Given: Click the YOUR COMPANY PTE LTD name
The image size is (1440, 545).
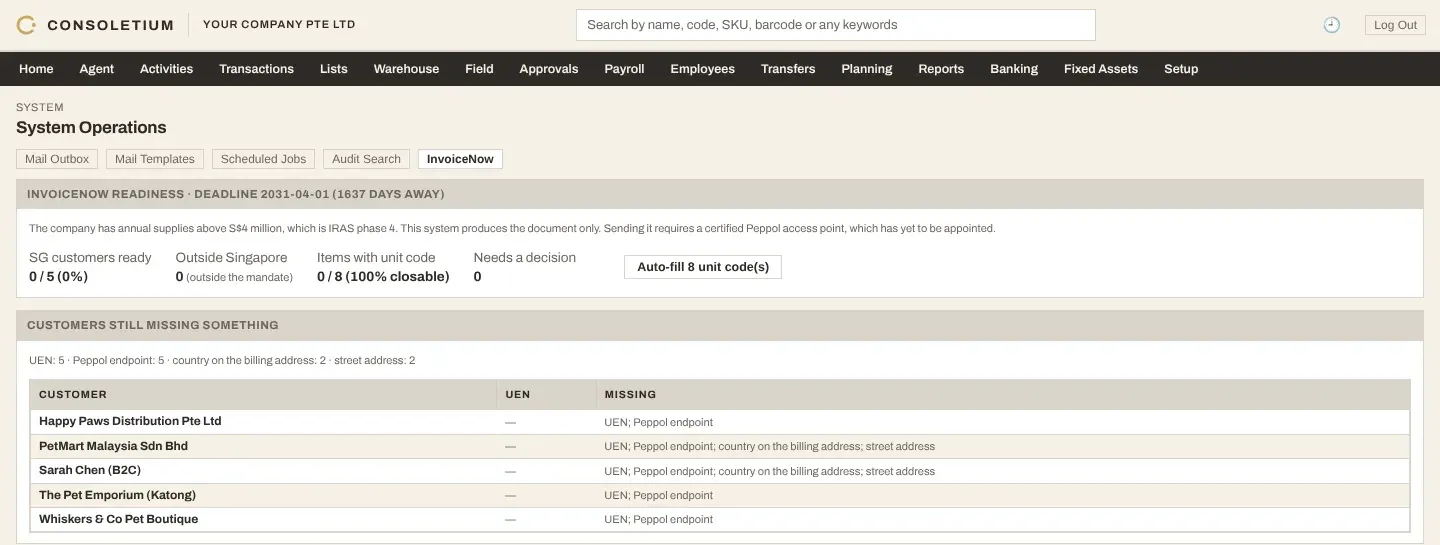Looking at the screenshot, I should [279, 25].
